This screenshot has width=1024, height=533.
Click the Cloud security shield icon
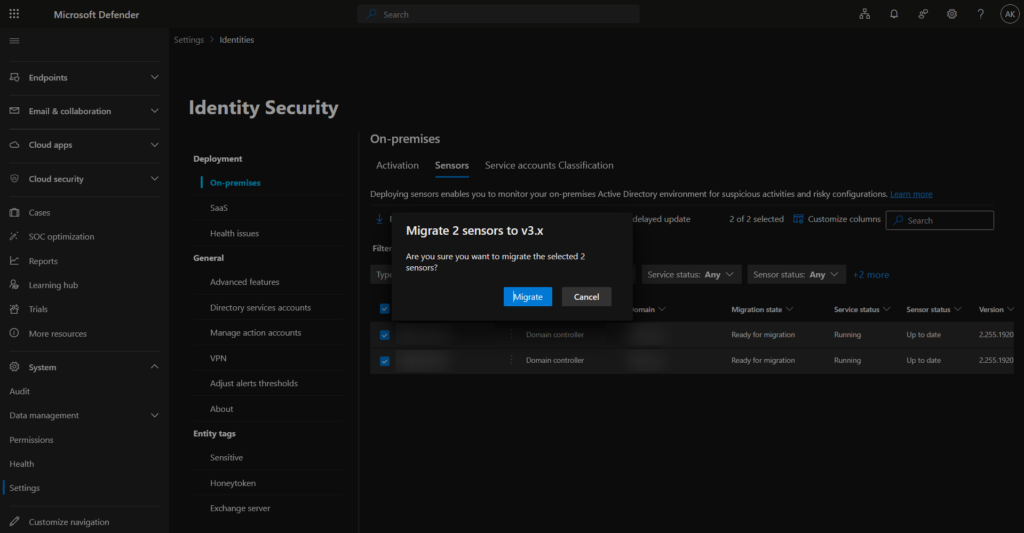click(14, 178)
